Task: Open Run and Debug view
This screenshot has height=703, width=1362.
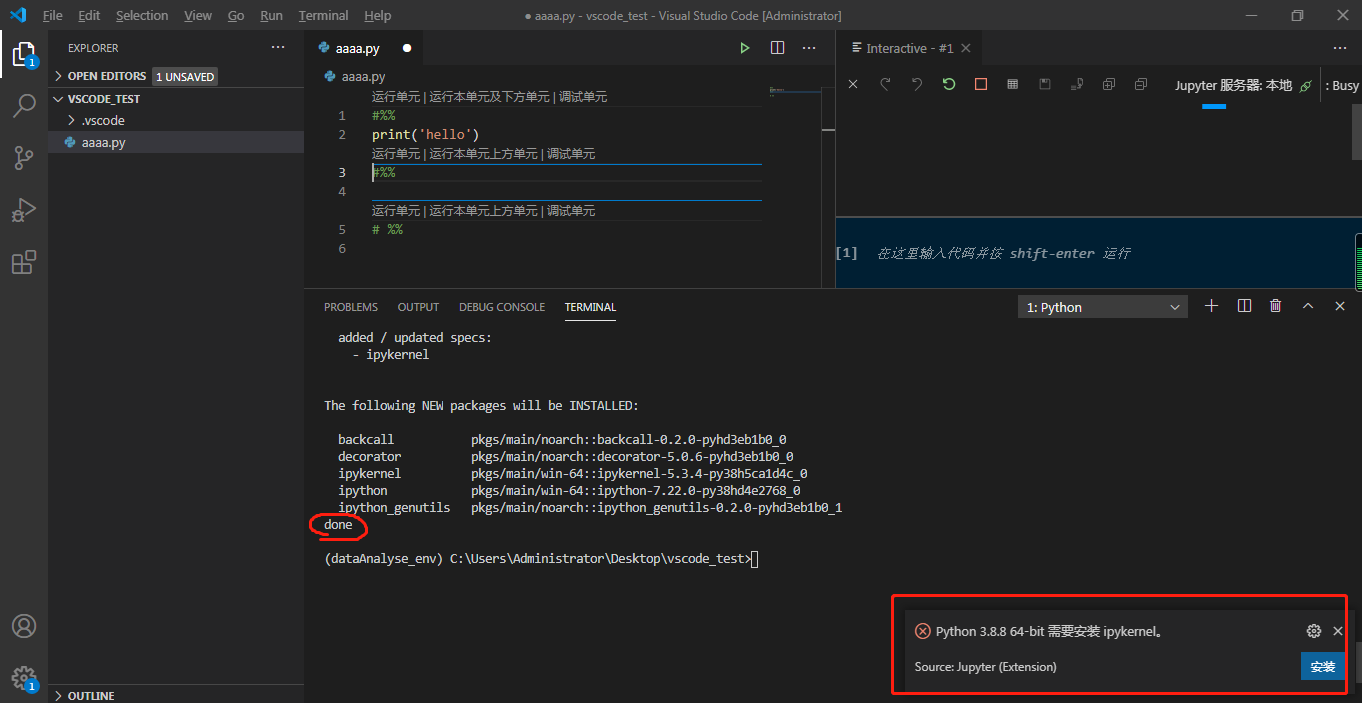Action: tap(24, 210)
